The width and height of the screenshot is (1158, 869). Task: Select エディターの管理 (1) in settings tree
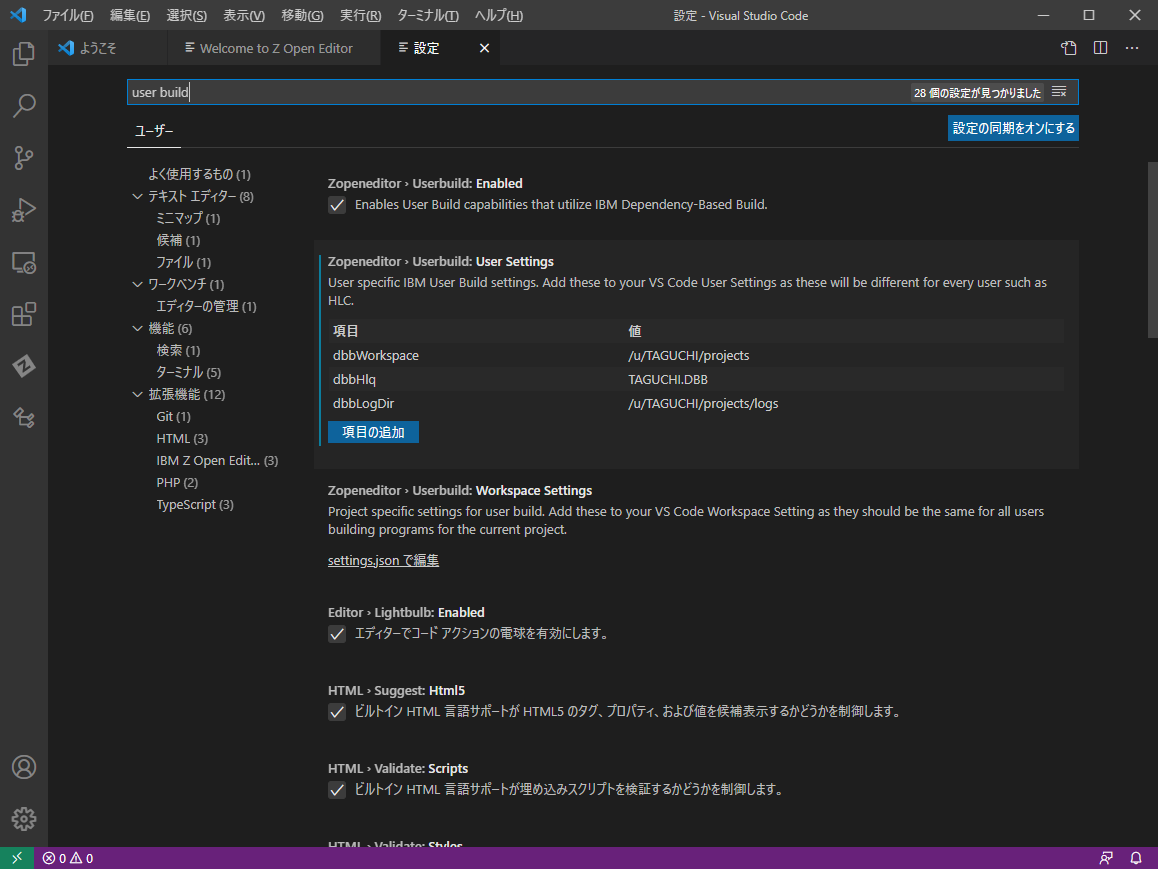pyautogui.click(x=206, y=306)
